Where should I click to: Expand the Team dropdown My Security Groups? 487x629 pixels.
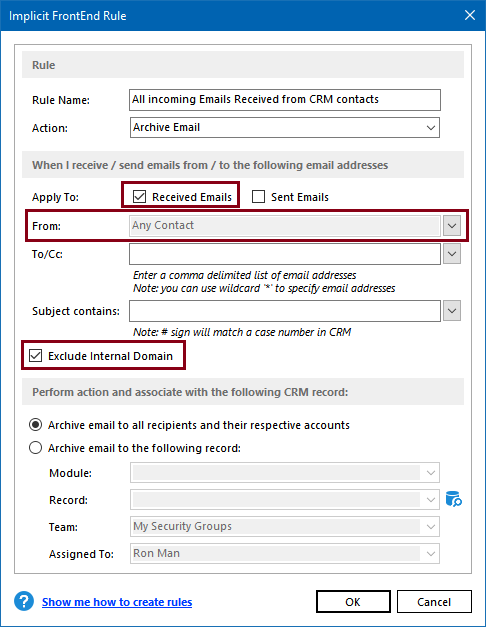point(285,526)
